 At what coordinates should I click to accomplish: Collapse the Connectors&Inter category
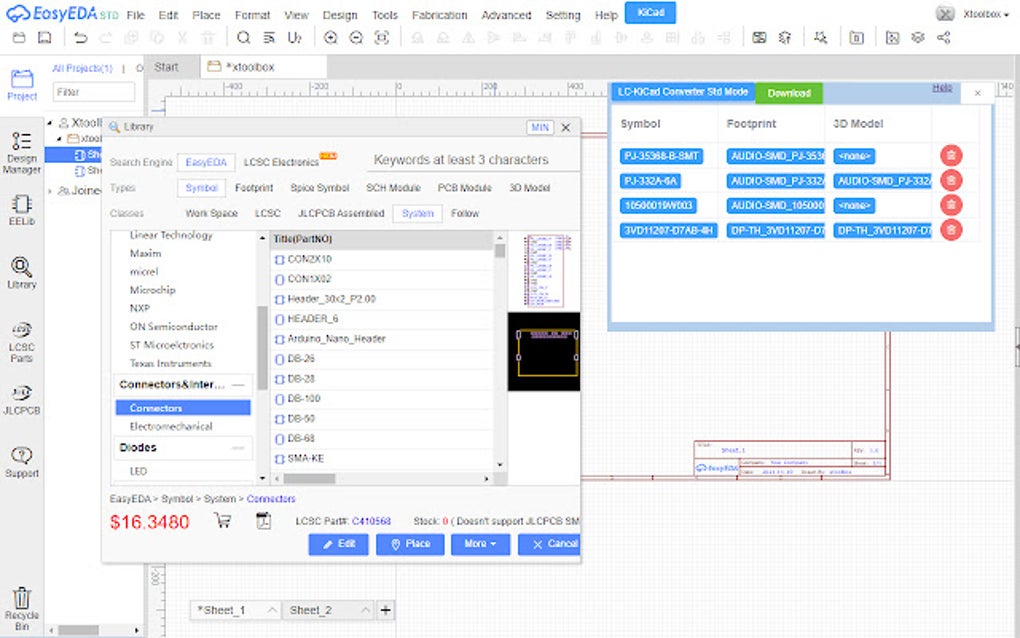coord(236,383)
